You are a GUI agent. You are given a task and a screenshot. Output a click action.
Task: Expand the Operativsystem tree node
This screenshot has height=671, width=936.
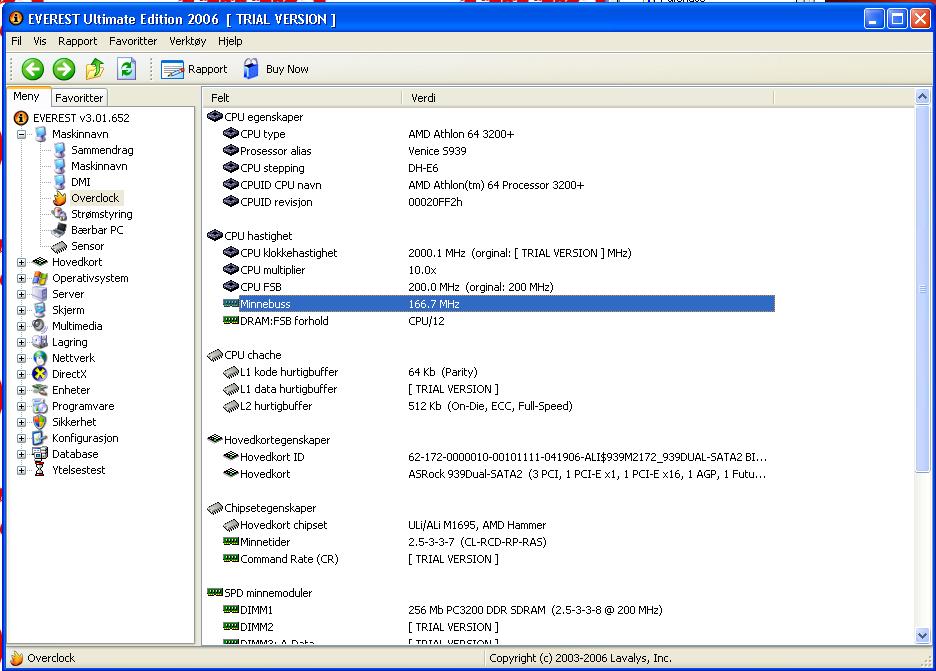(21, 278)
